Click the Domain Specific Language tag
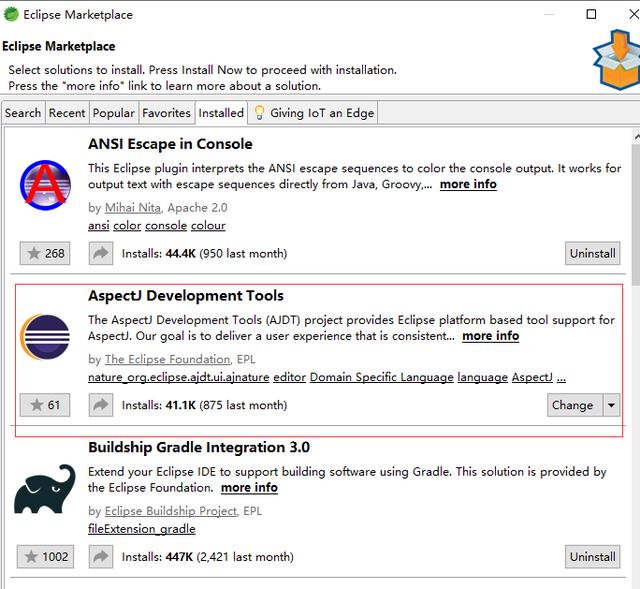Screen dimensions: 640x589 [382, 377]
